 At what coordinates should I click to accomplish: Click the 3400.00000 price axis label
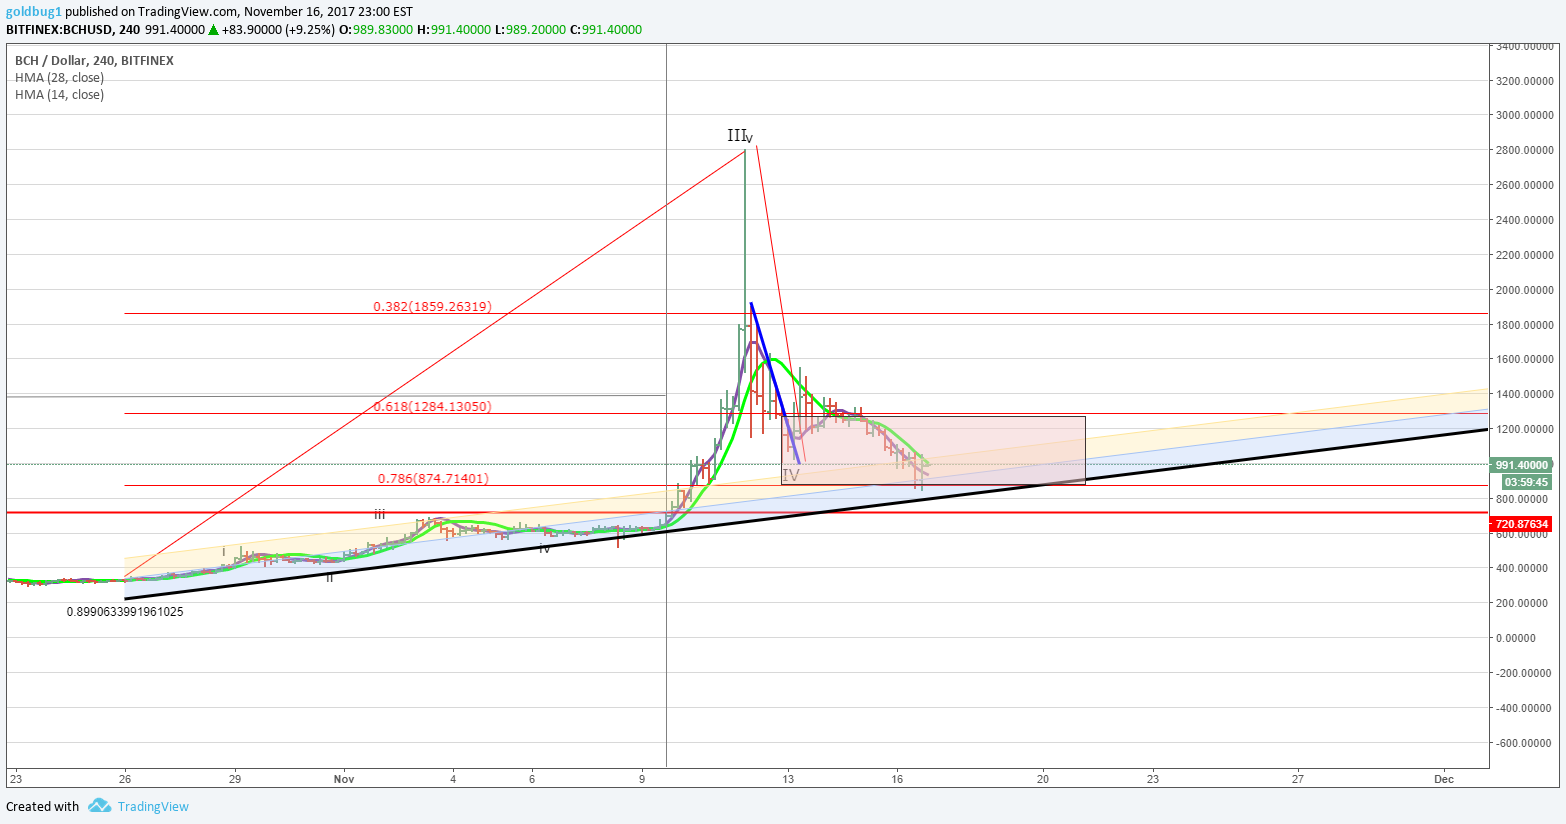click(x=1525, y=46)
